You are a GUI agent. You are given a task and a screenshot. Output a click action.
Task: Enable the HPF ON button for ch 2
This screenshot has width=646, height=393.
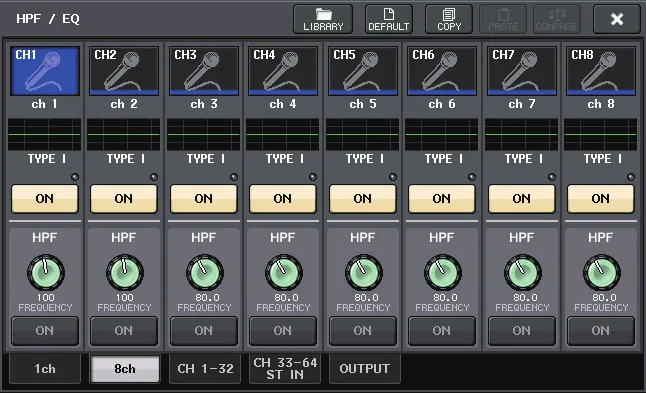tap(124, 331)
